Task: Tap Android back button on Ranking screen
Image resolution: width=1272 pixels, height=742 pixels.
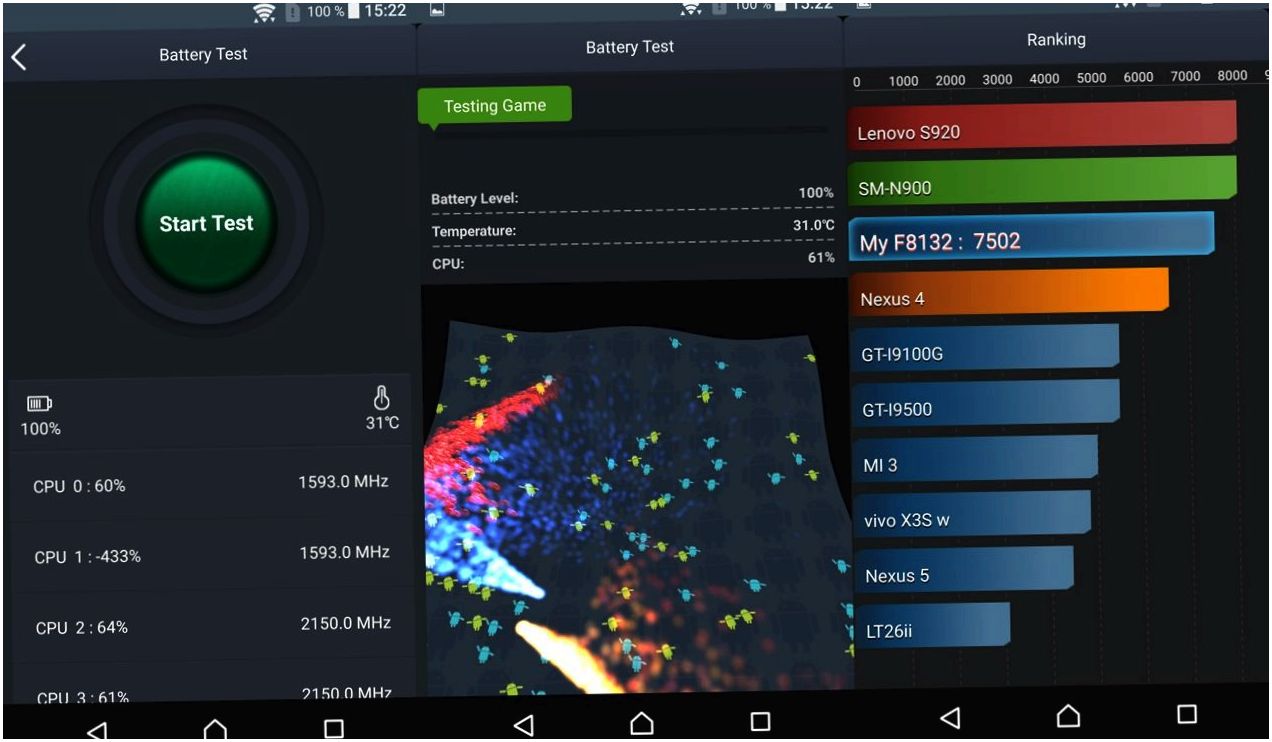Action: coord(950,717)
